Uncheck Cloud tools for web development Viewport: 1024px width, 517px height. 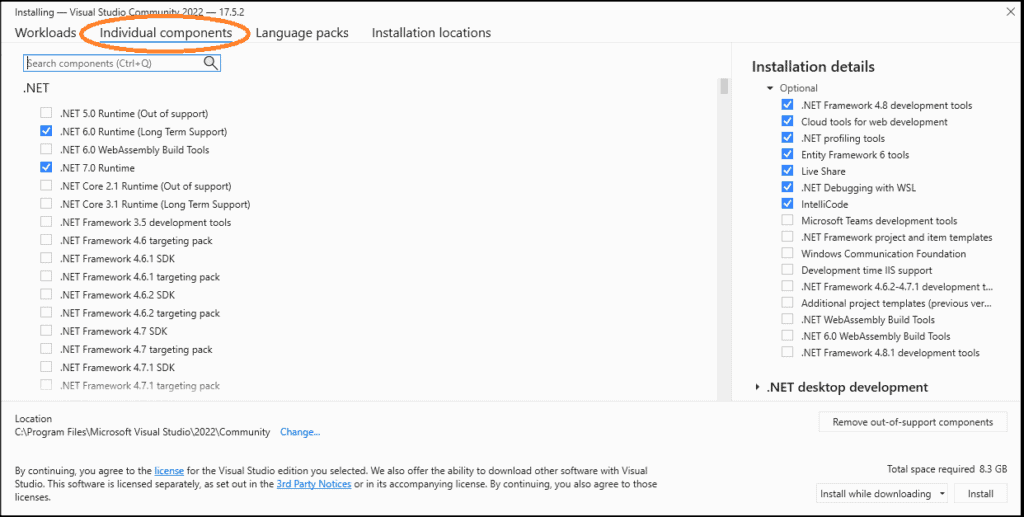click(788, 121)
